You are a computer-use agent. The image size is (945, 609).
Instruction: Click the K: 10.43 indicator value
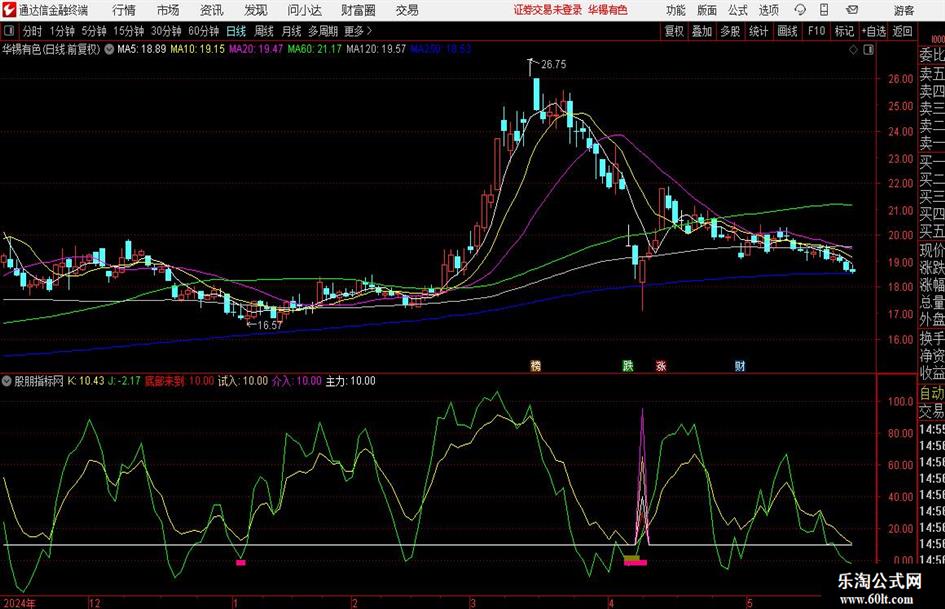(86, 381)
